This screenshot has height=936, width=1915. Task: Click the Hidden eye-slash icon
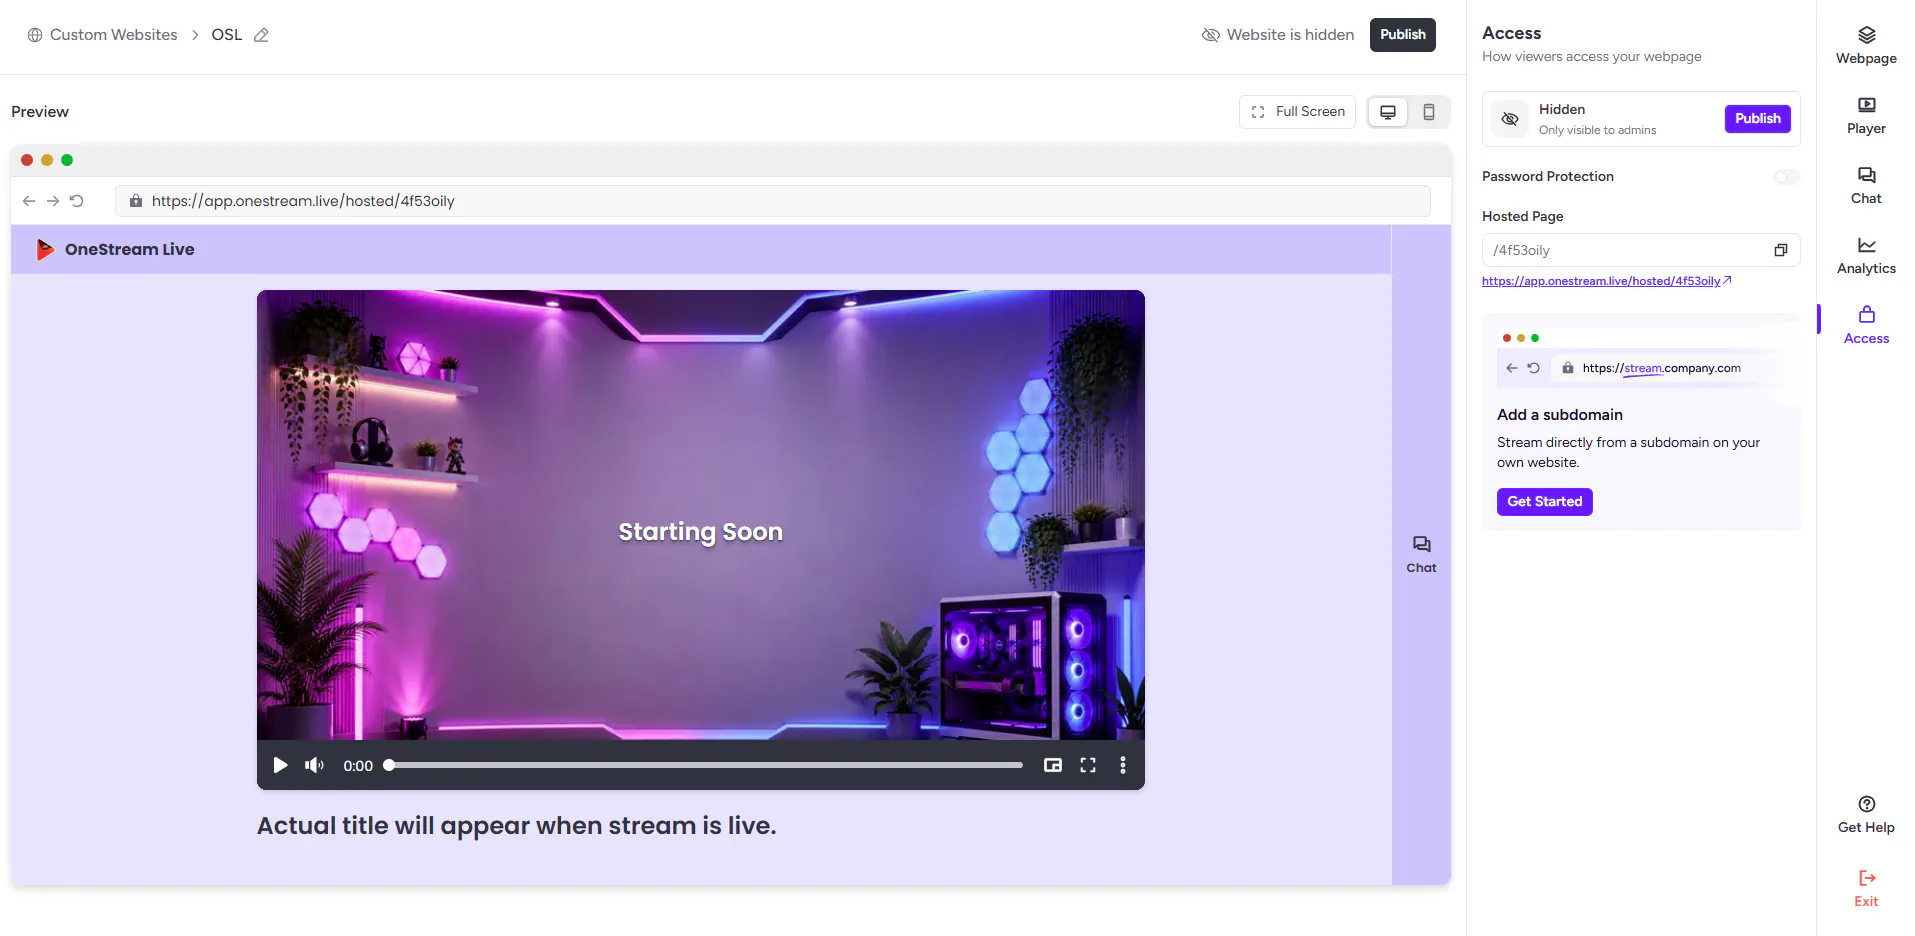coord(1510,119)
